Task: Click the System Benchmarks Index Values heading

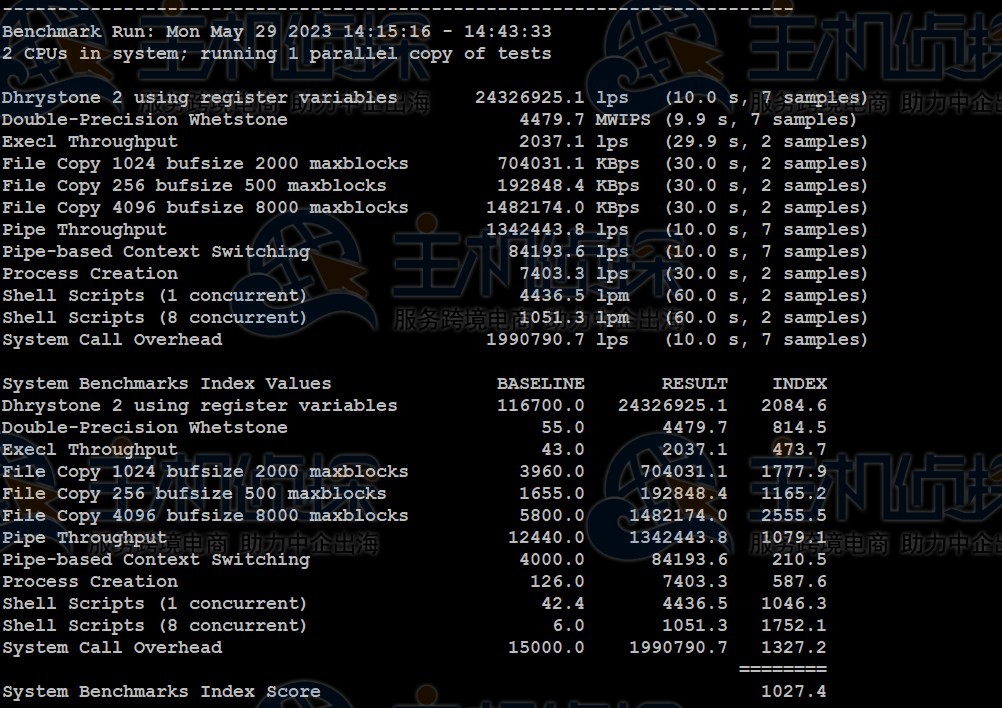Action: point(166,384)
